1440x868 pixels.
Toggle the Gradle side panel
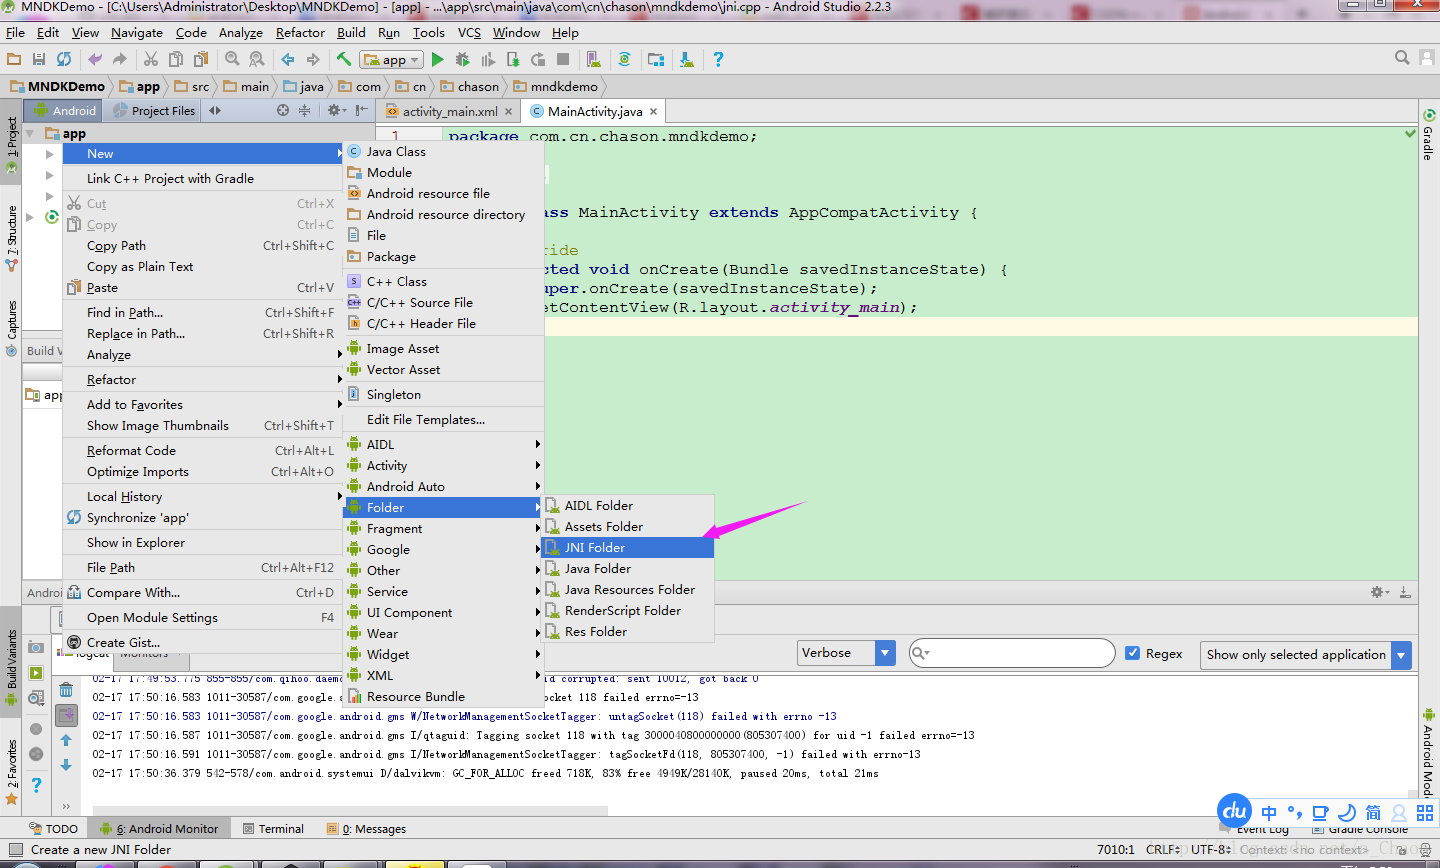(x=1428, y=137)
